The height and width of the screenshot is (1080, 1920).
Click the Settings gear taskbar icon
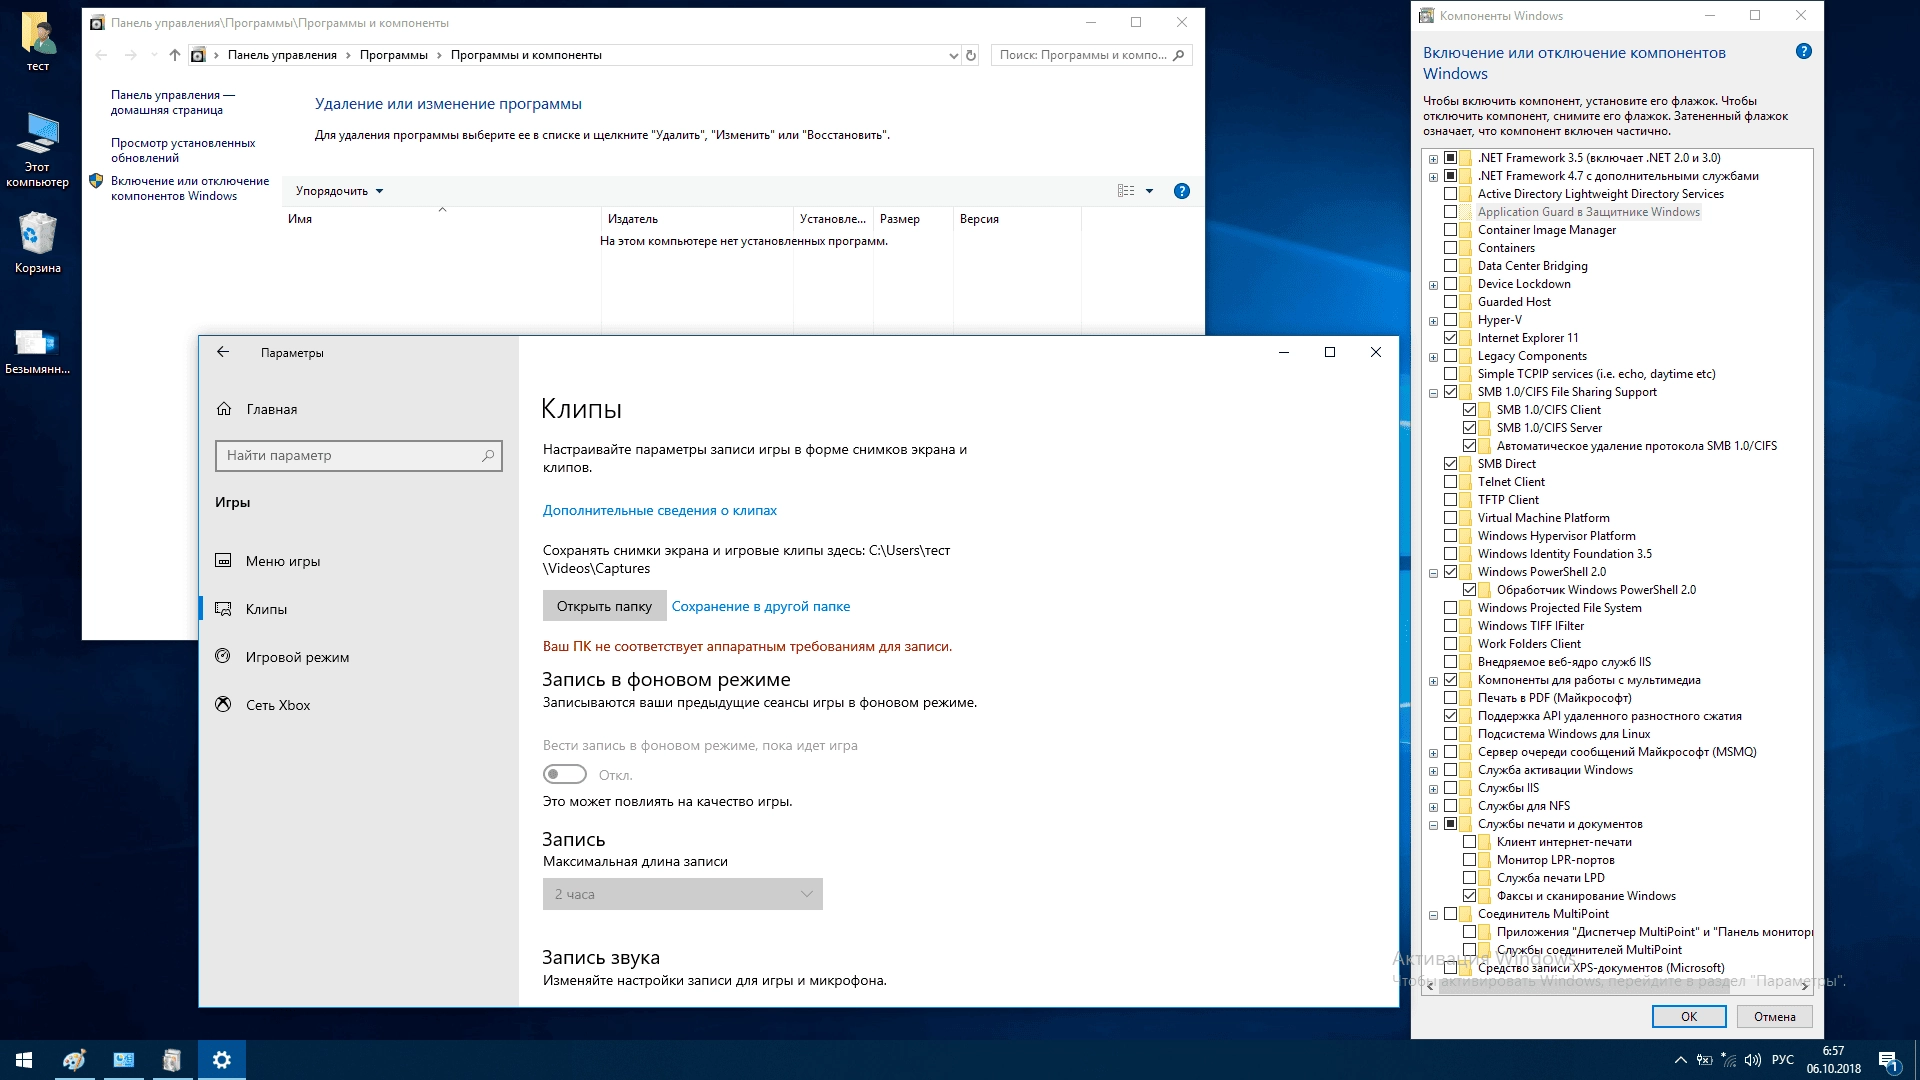[222, 1060]
